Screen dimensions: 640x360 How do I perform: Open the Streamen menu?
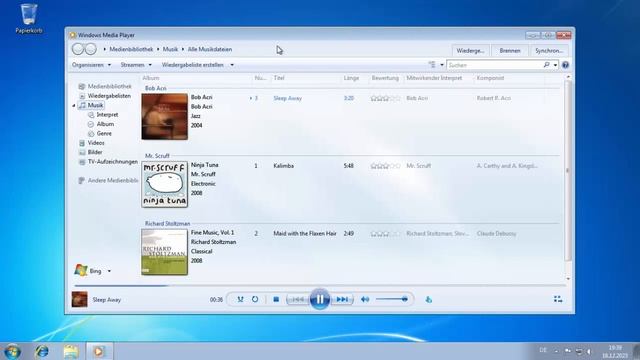click(x=136, y=65)
